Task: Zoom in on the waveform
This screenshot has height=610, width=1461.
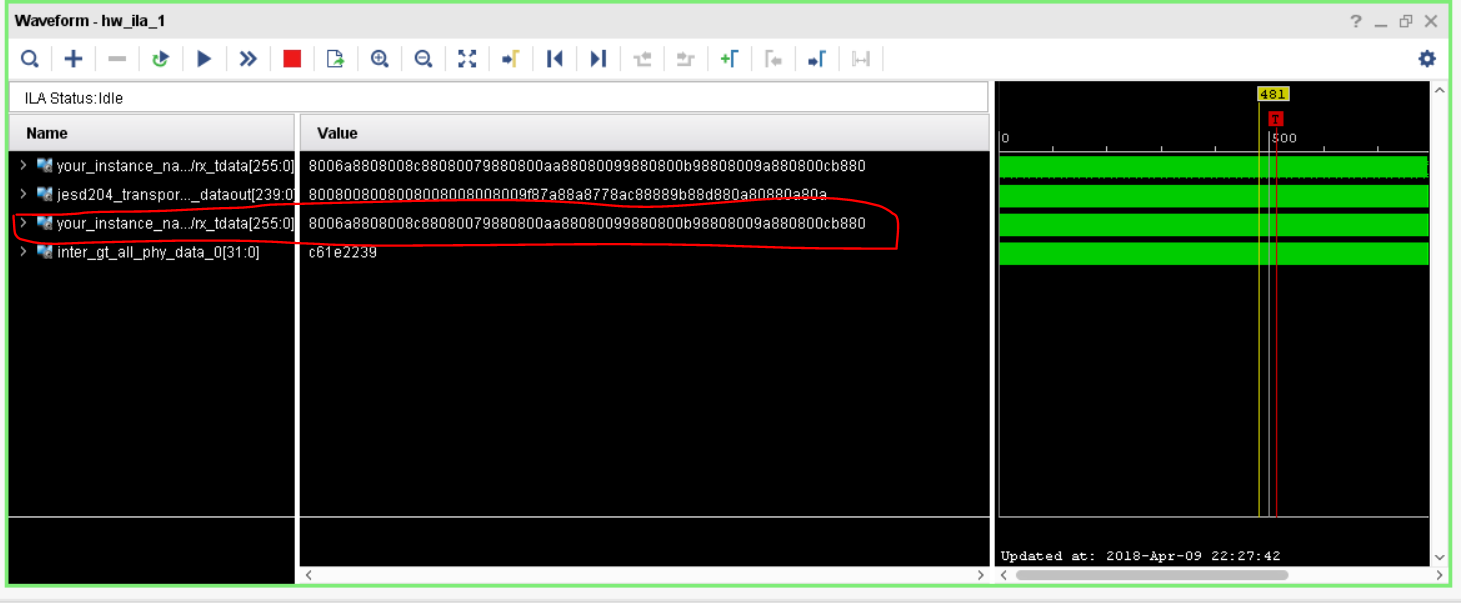Action: point(380,59)
